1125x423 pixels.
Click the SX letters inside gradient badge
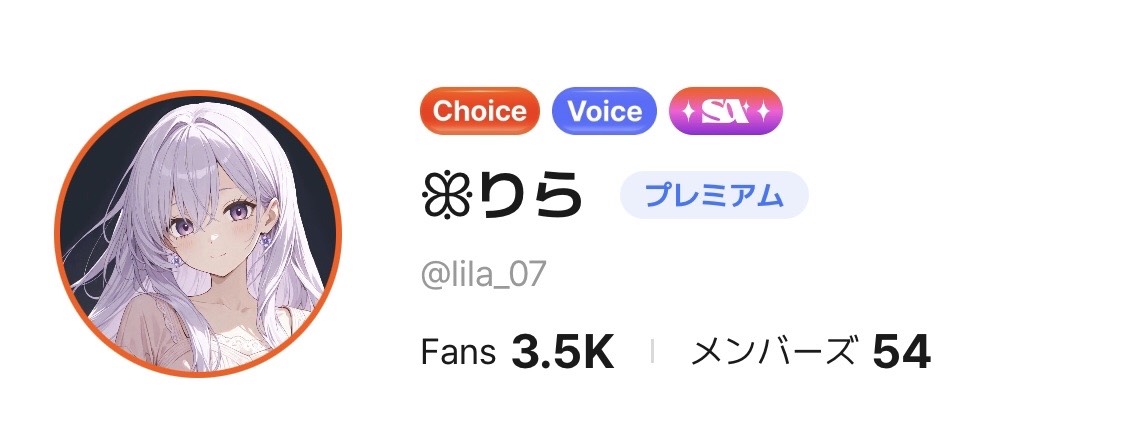tap(725, 110)
